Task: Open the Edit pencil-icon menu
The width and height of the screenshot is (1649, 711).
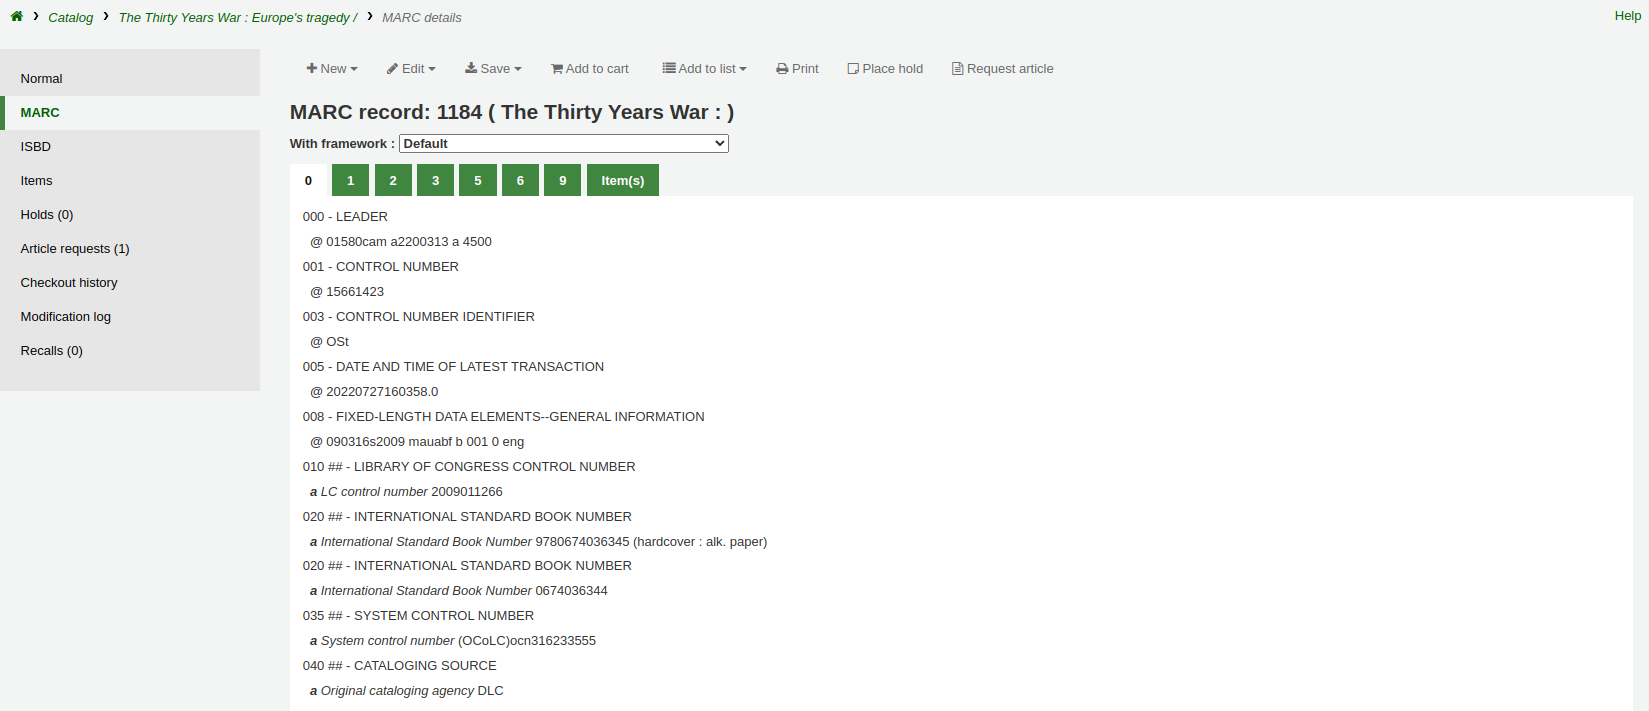Action: point(411,69)
